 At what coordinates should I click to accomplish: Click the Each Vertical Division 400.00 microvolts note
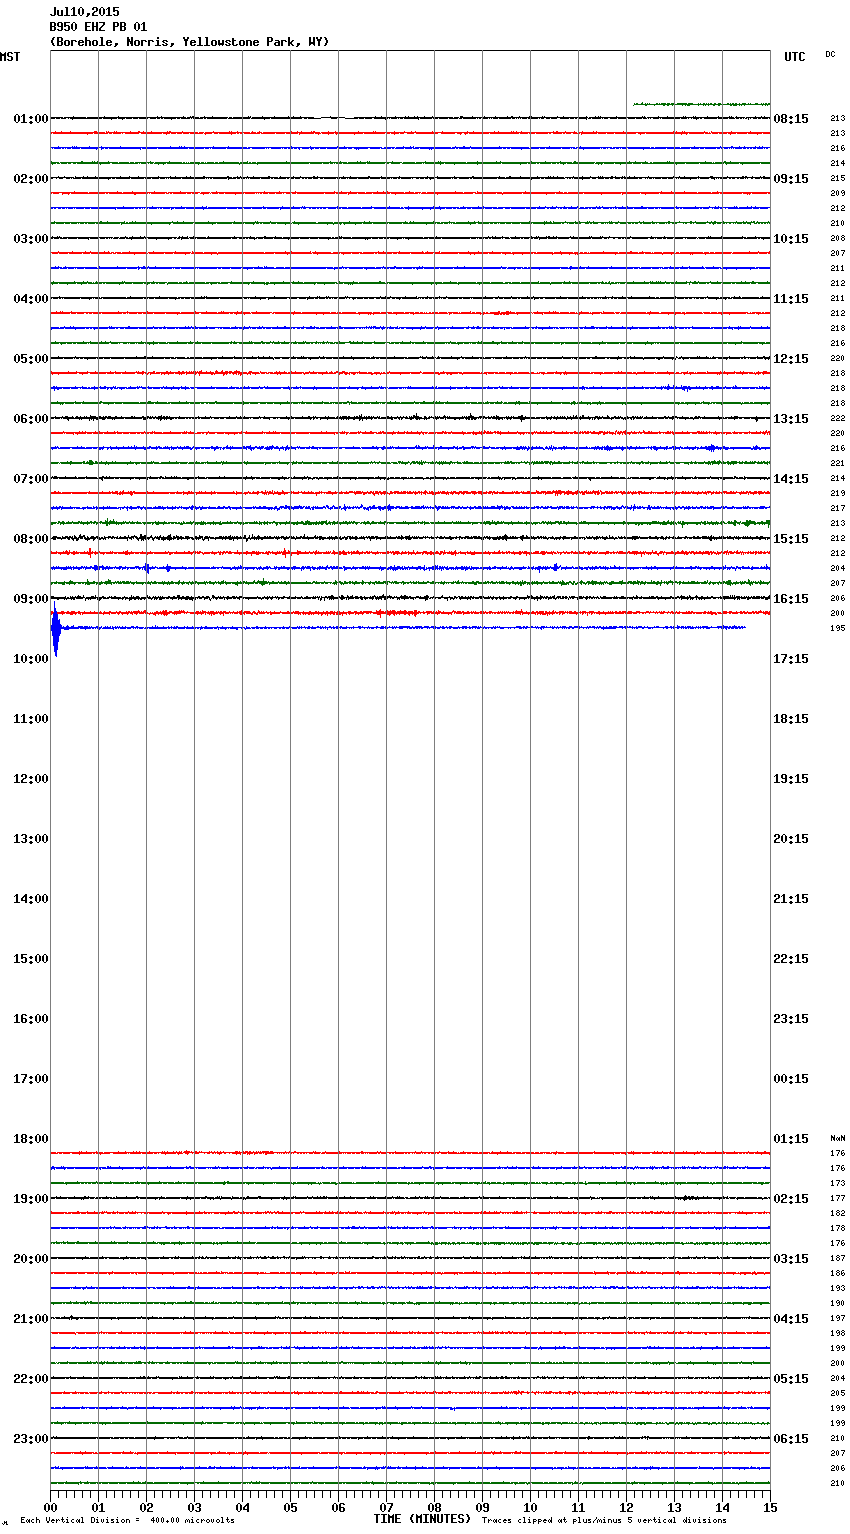coord(128,1520)
